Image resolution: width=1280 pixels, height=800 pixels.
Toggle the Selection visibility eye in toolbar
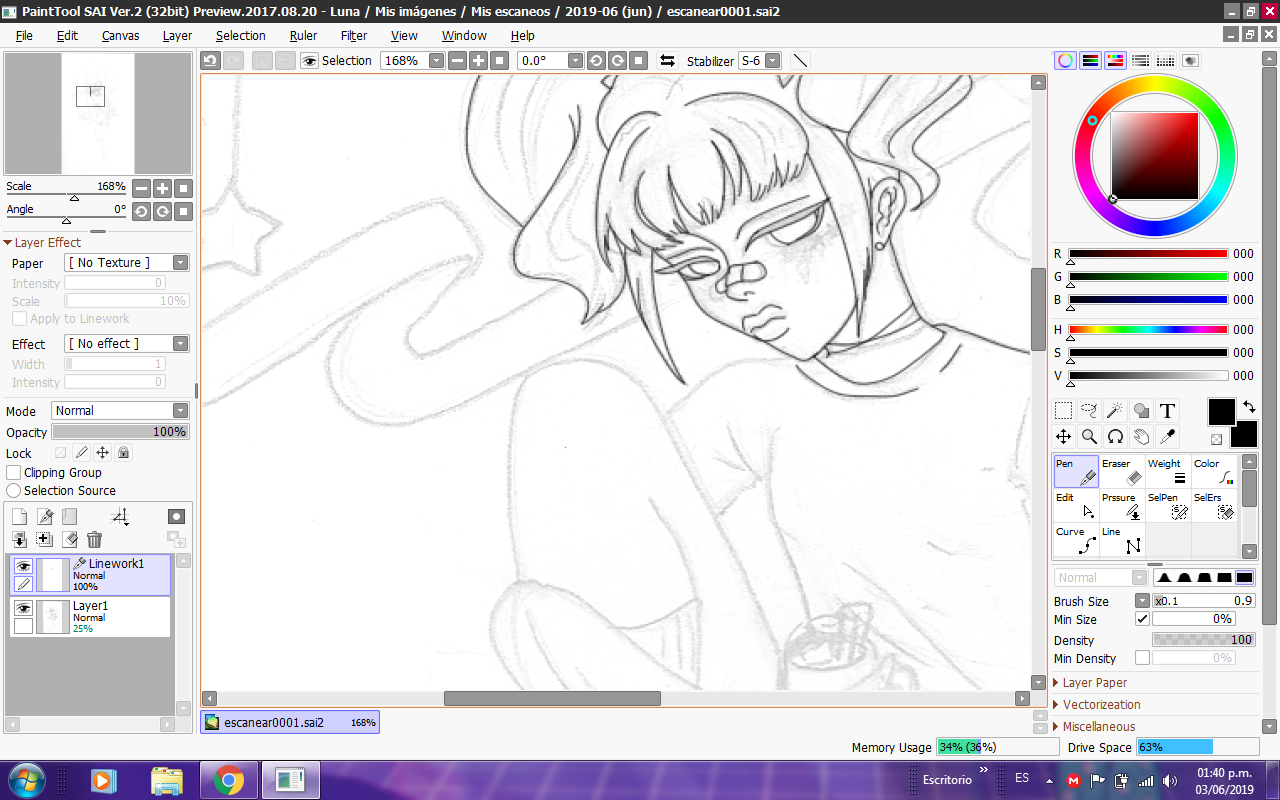pos(310,61)
